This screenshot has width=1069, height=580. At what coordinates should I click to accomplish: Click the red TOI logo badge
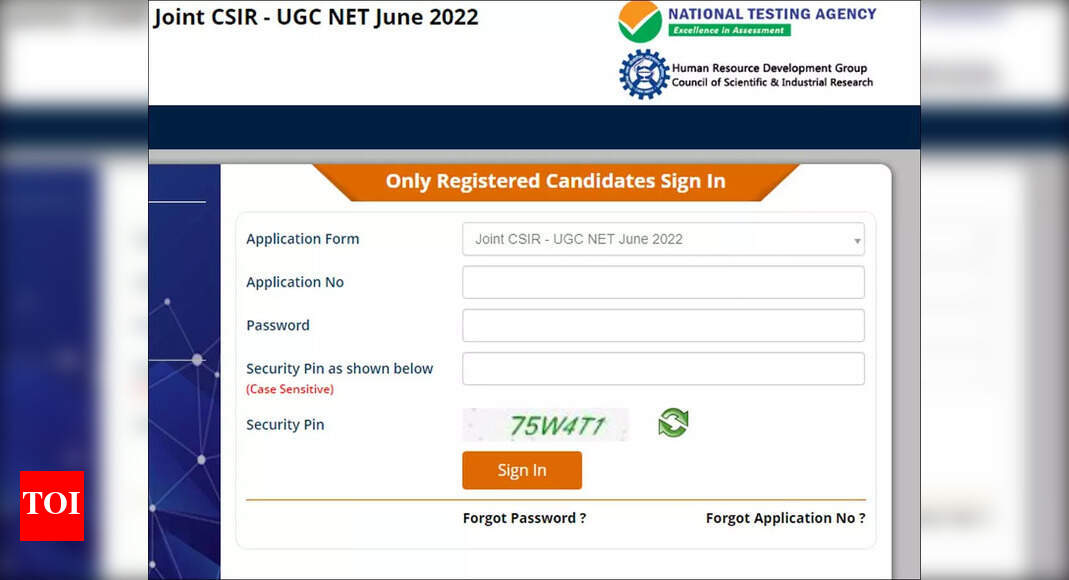pyautogui.click(x=52, y=506)
